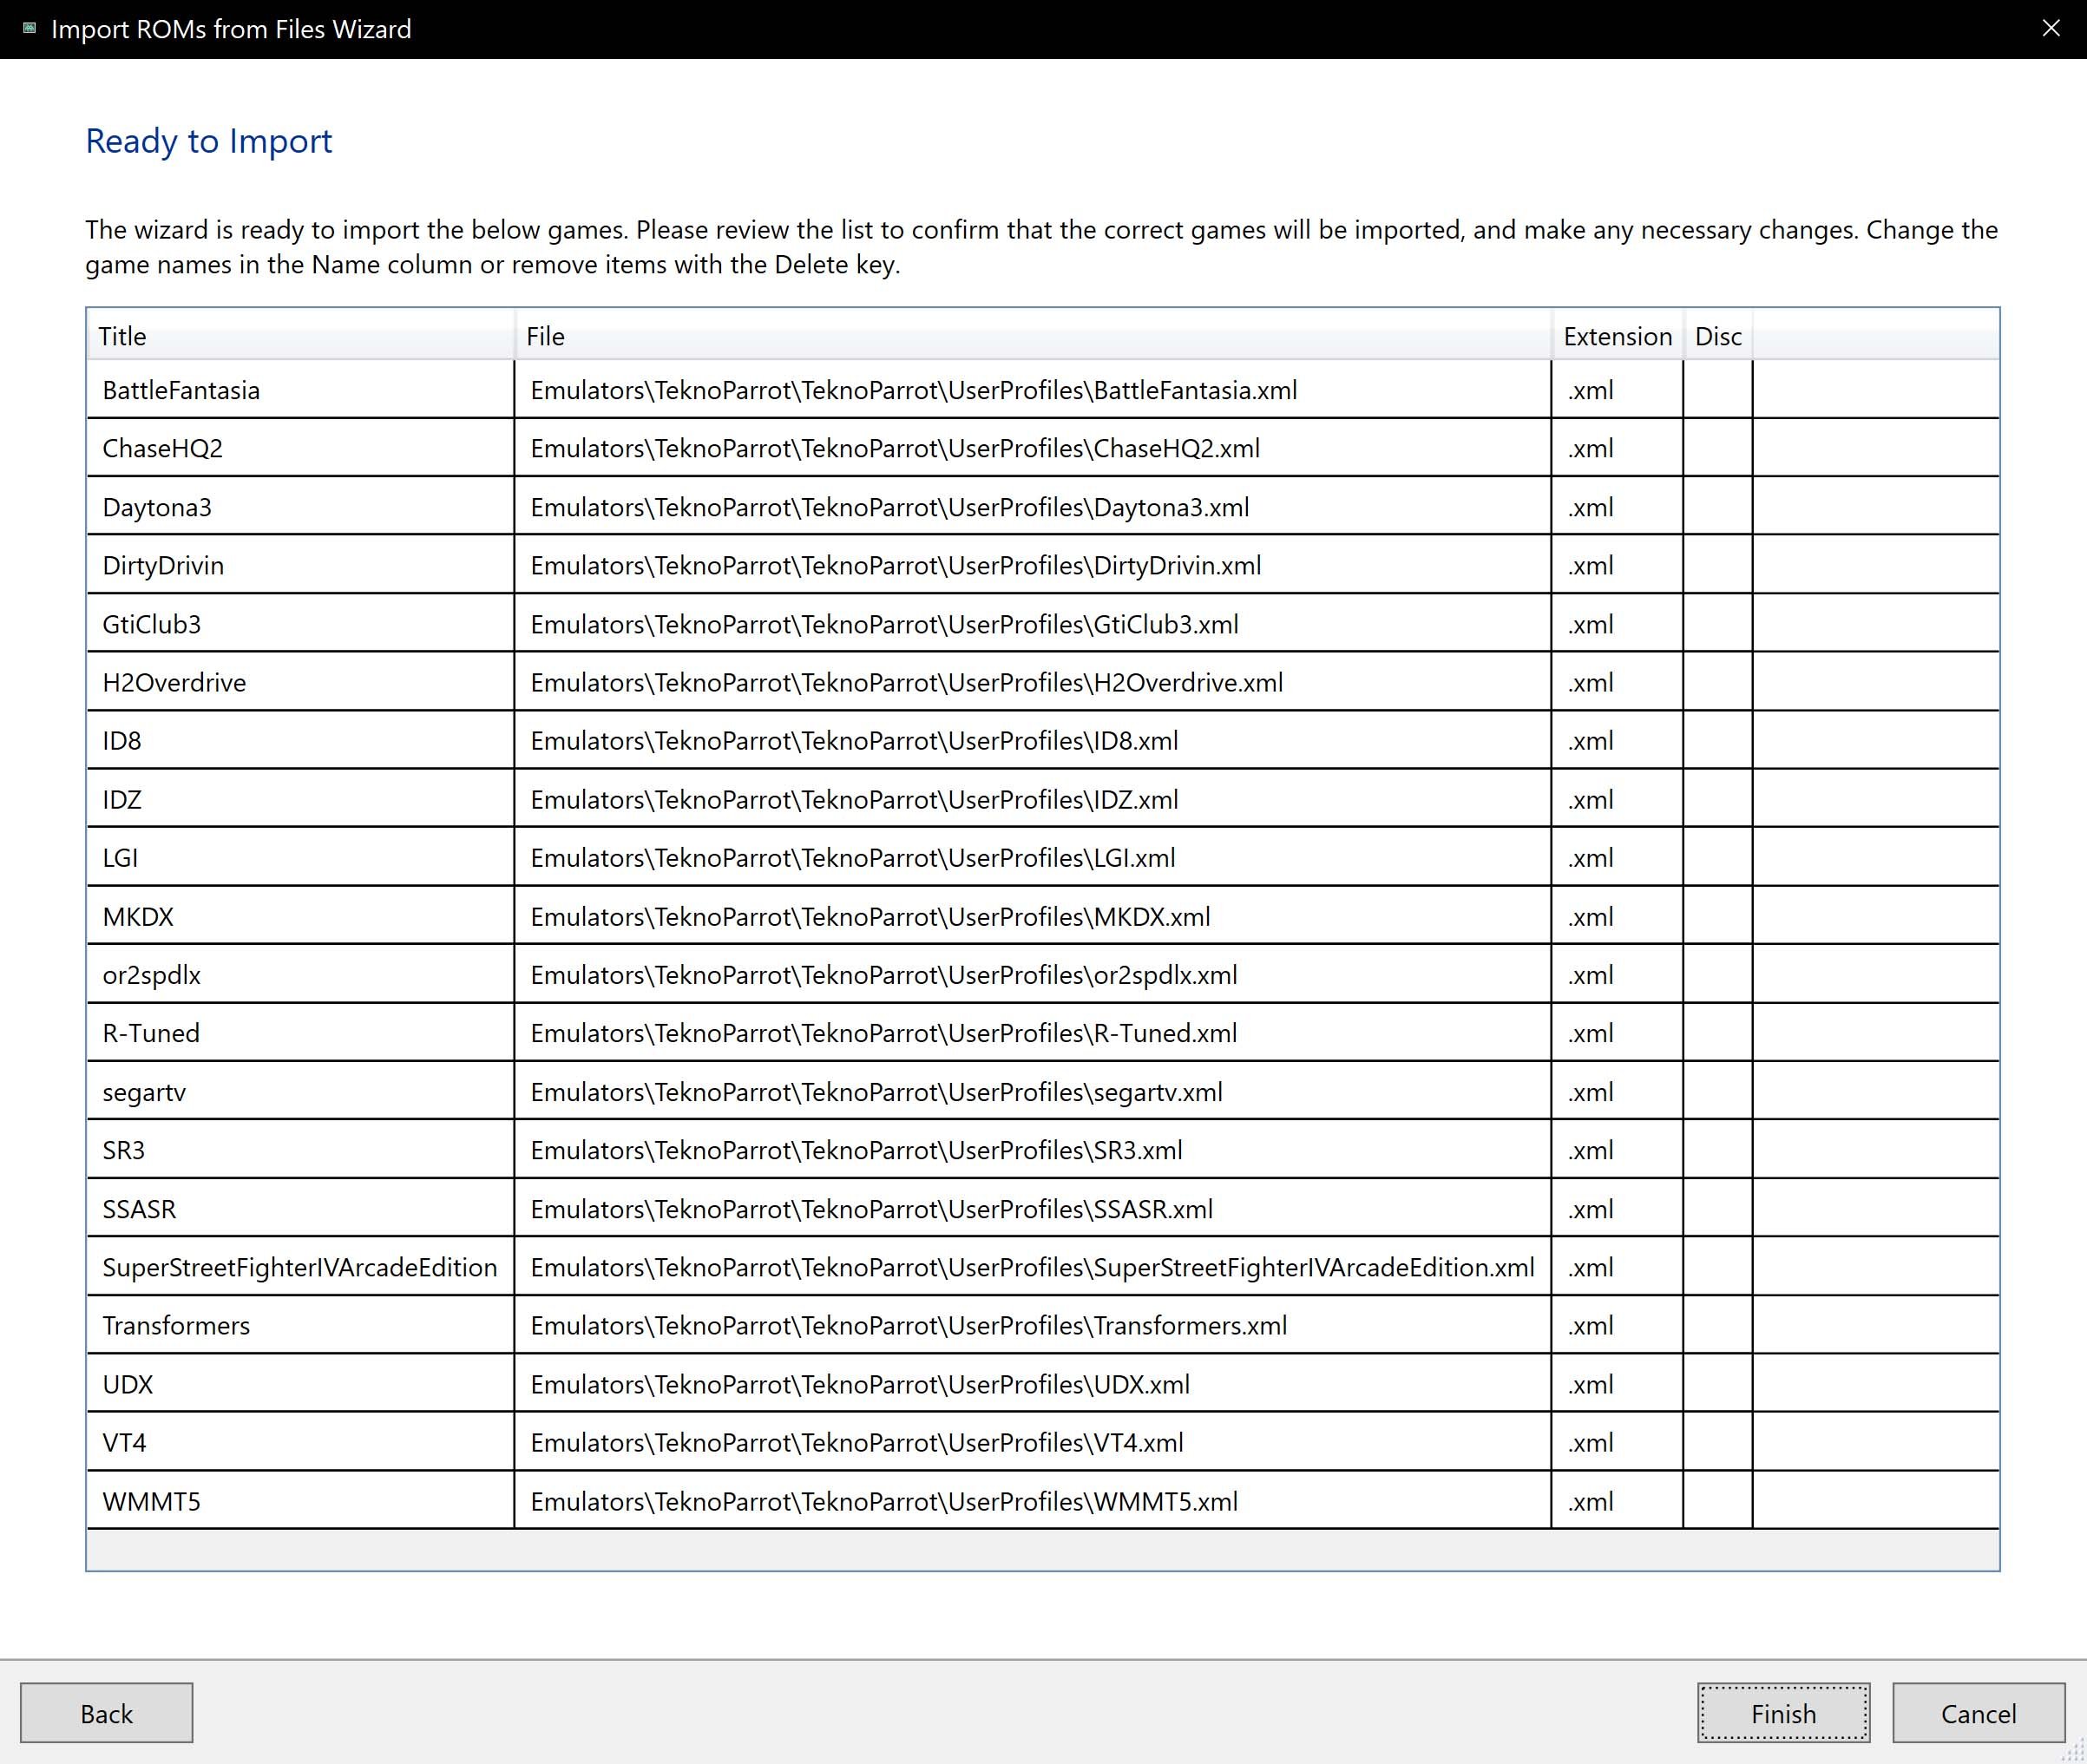Select the VT4 title cell

tap(301, 1443)
